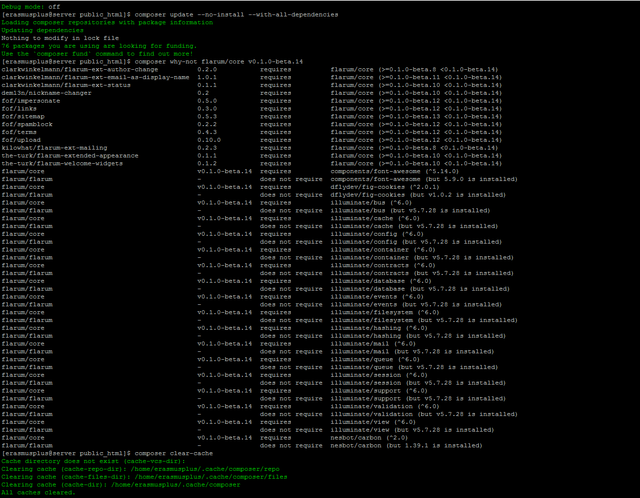Click 'clarkwinkelmann/flarum-ext-status' package name
The height and width of the screenshot is (498, 640).
(66, 85)
